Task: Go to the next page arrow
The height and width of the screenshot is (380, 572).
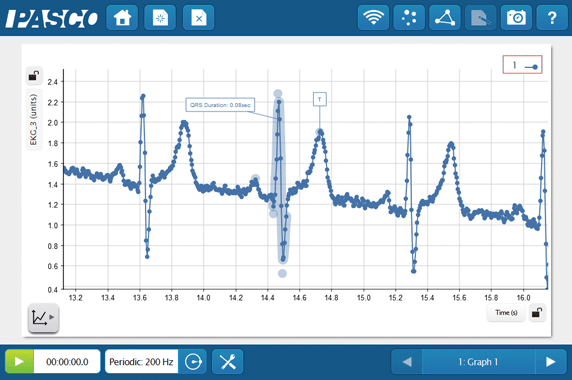Action: 550,361
